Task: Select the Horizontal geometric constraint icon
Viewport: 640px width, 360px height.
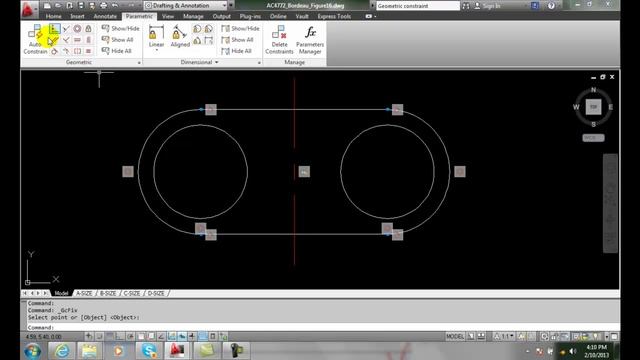Action: [77, 40]
